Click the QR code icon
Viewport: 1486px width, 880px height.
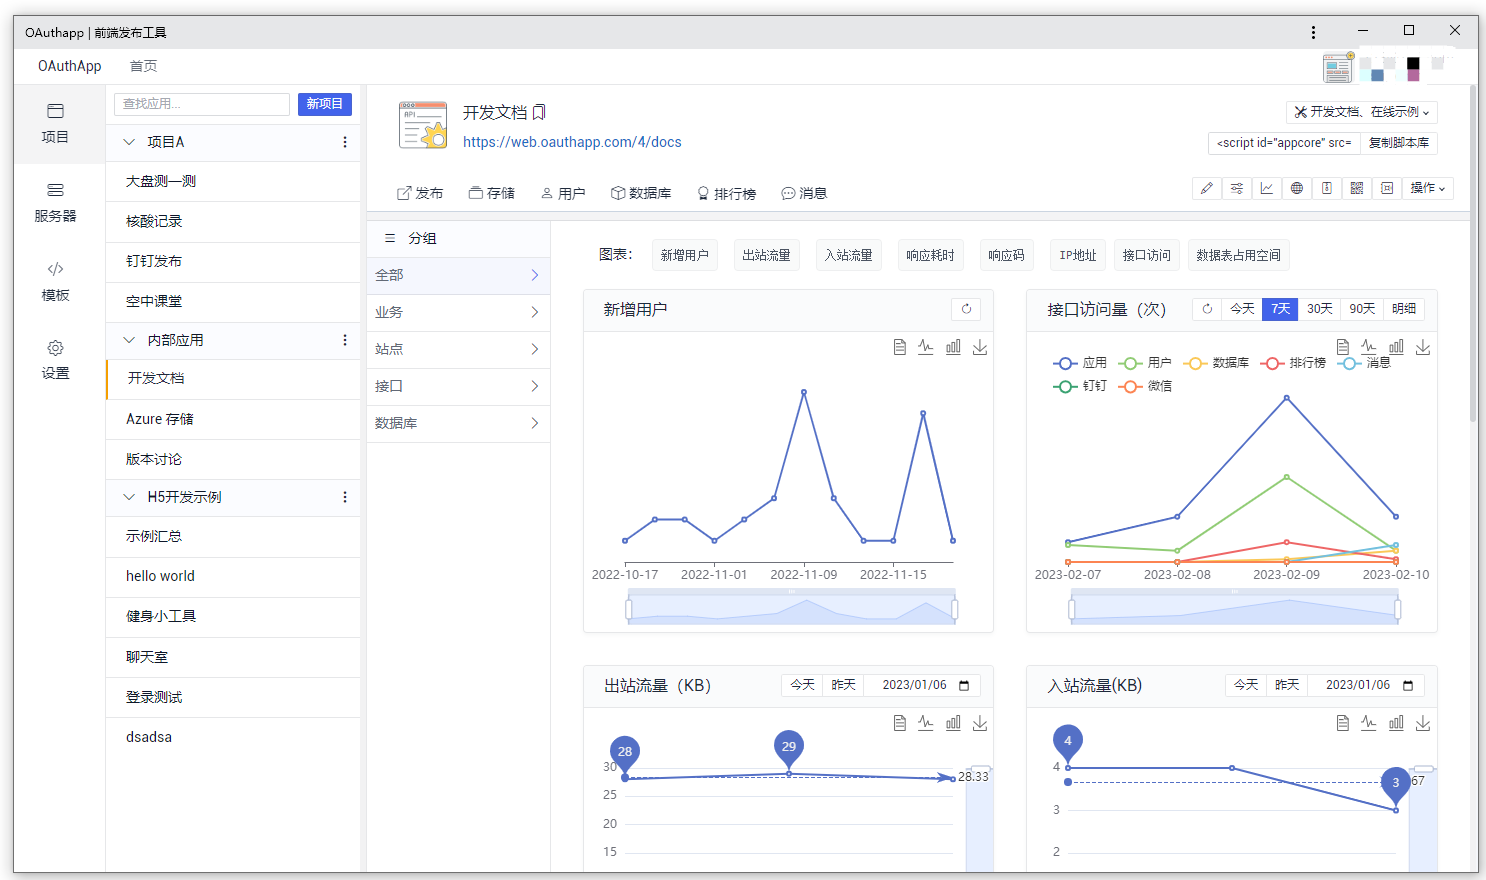click(1357, 188)
